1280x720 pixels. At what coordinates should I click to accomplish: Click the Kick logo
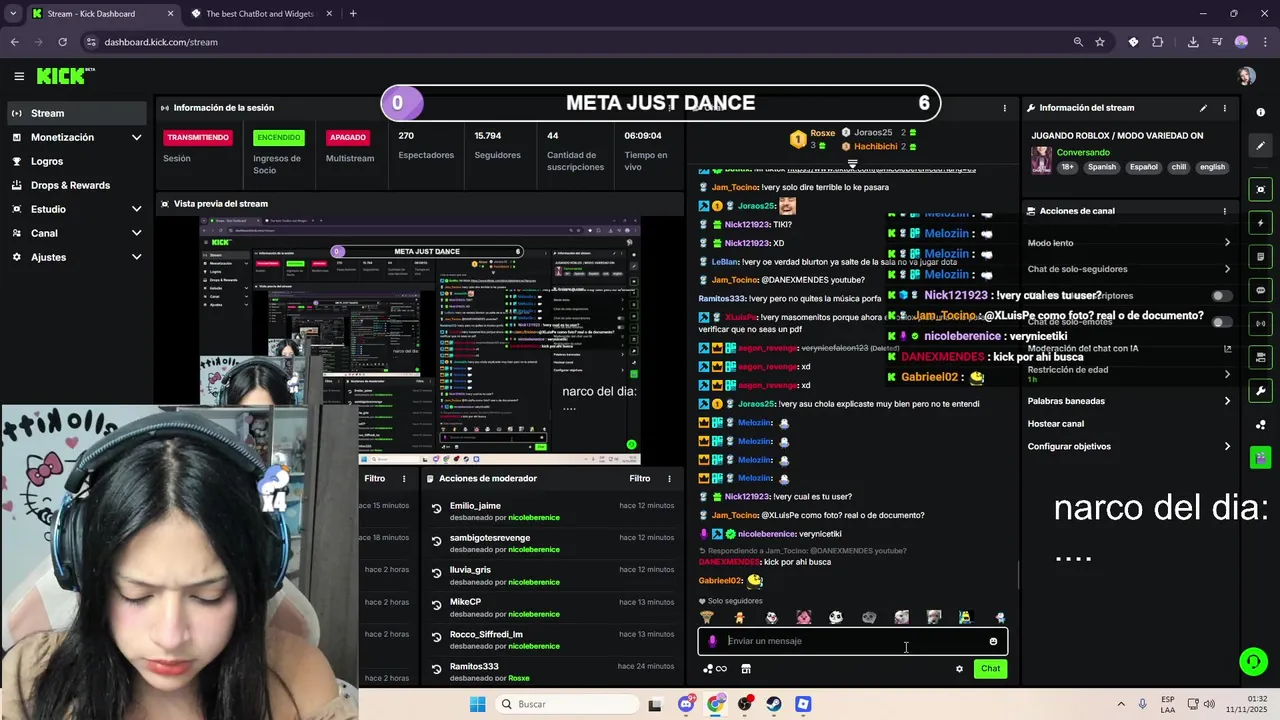point(65,76)
